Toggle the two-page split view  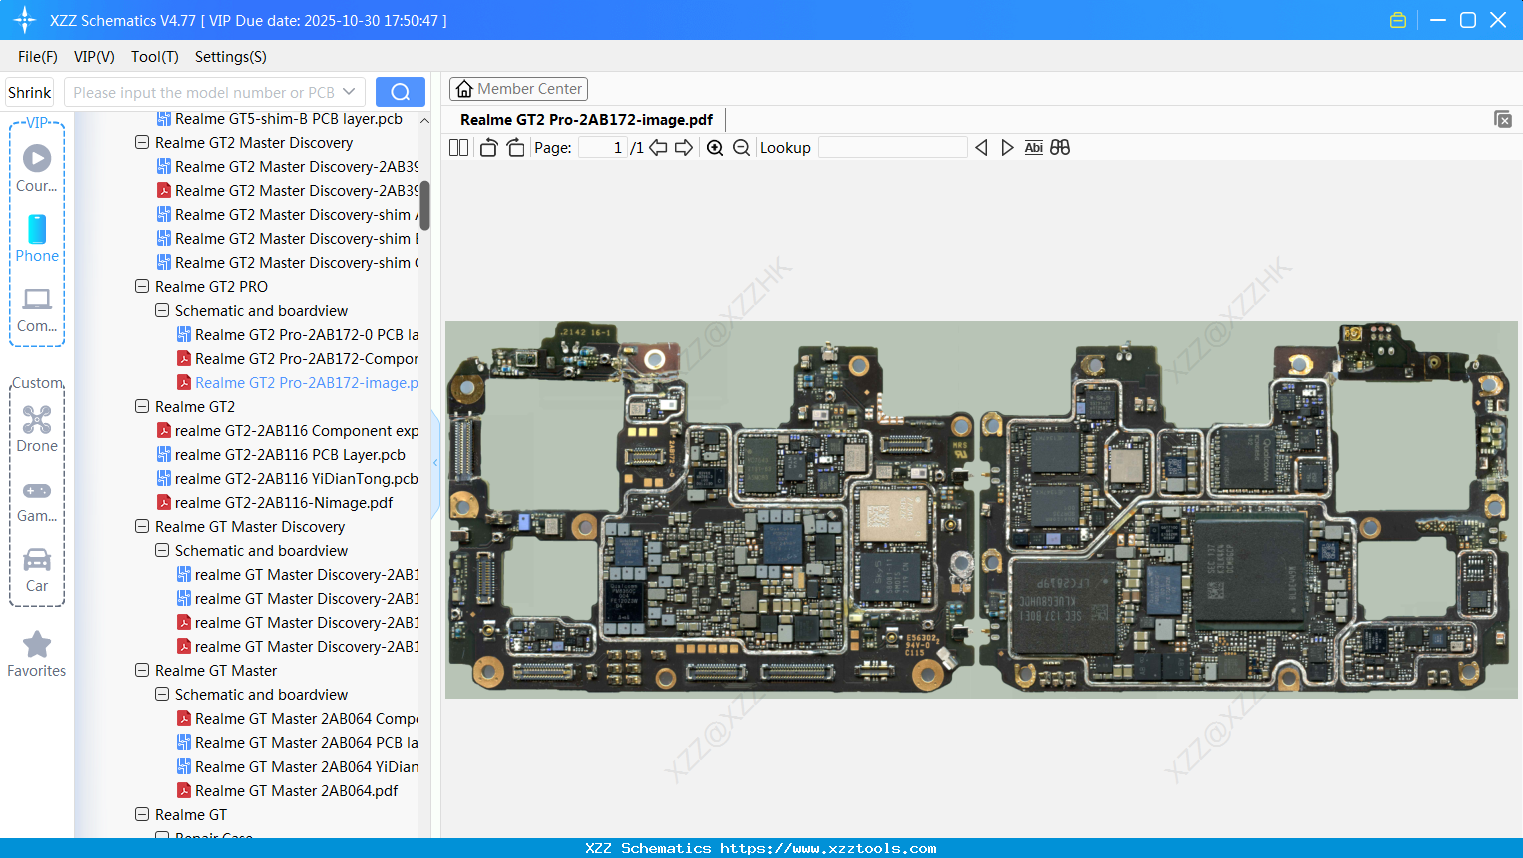pos(458,148)
